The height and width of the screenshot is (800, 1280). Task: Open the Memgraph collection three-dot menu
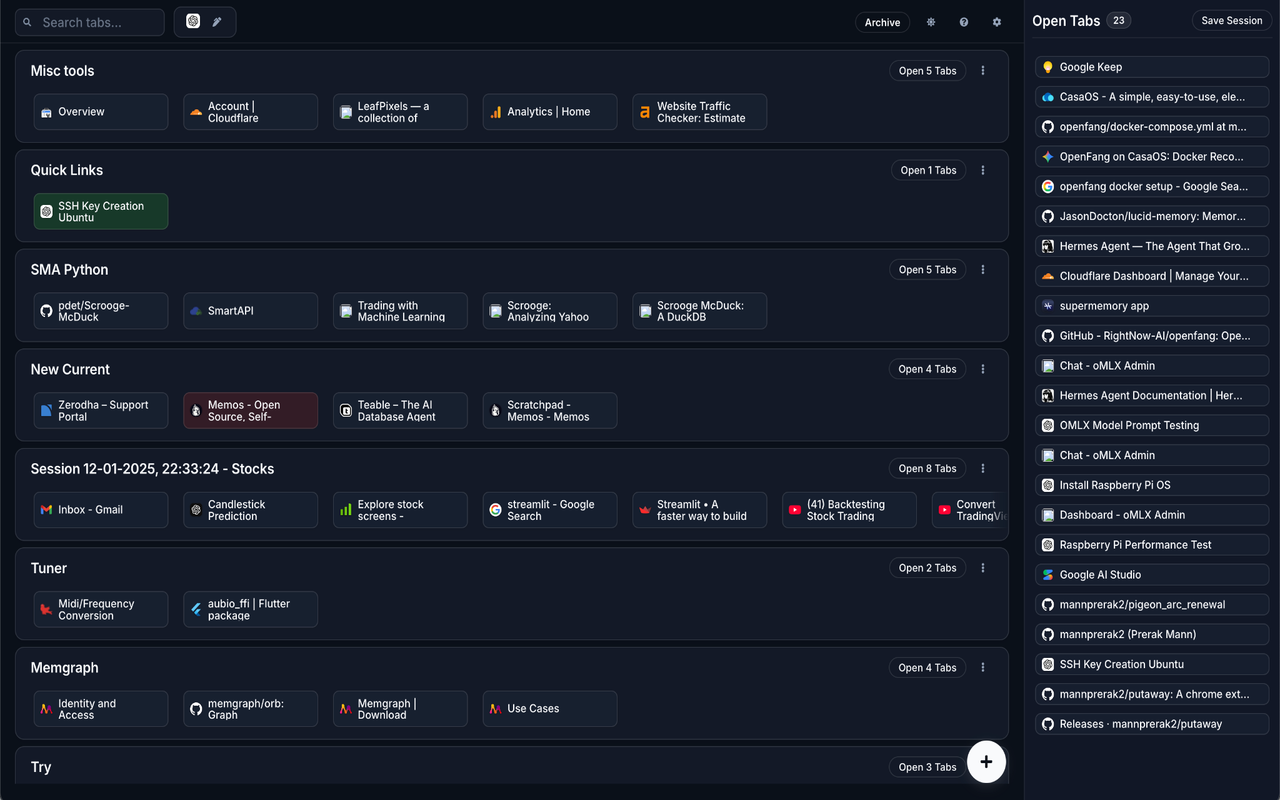tap(983, 668)
